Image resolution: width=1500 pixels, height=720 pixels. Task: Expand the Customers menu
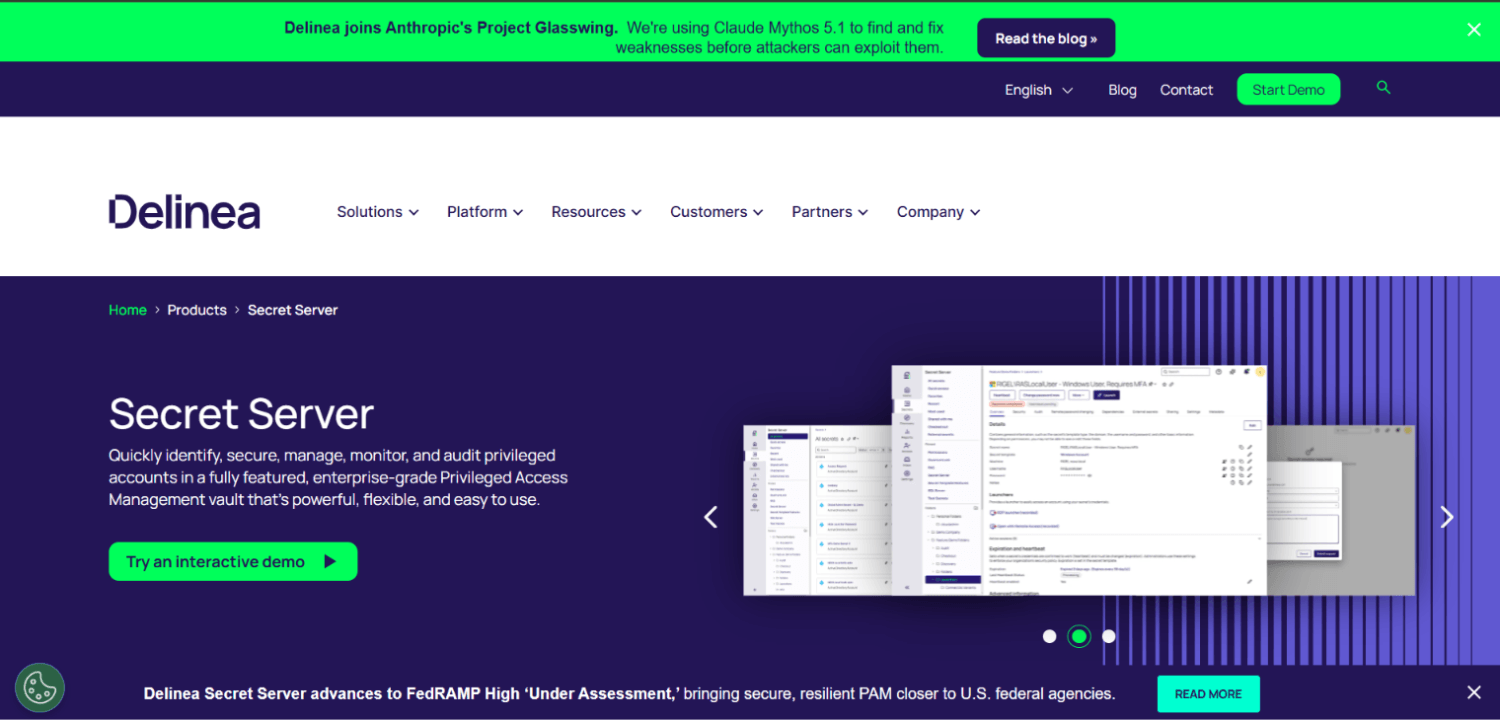point(717,212)
